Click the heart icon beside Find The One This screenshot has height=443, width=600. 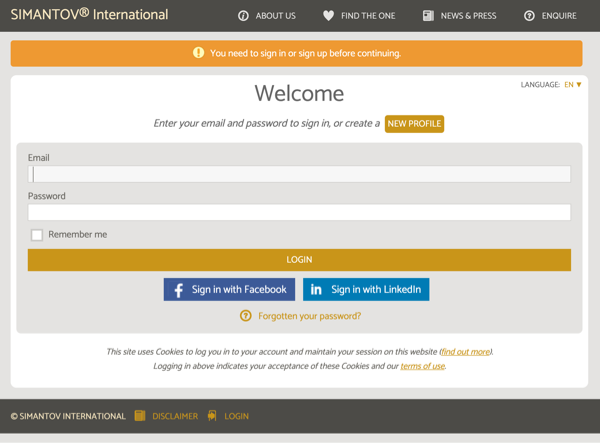328,16
